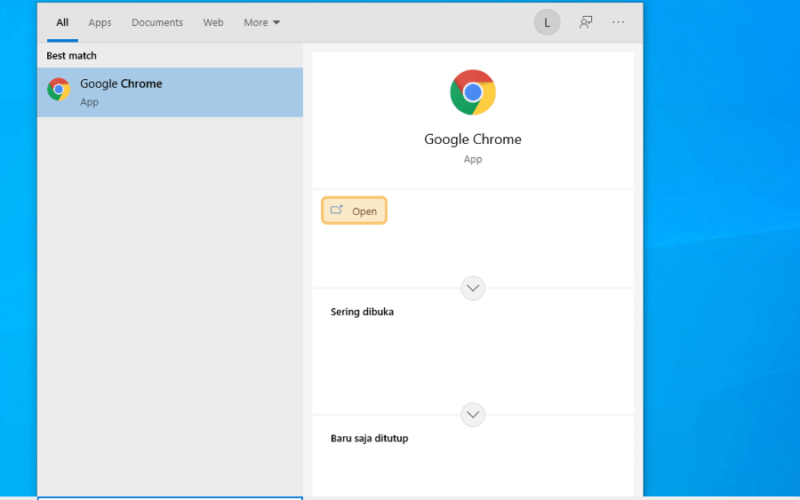Open the feedback icon in search header
This screenshot has height=500, width=800.
[x=585, y=22]
